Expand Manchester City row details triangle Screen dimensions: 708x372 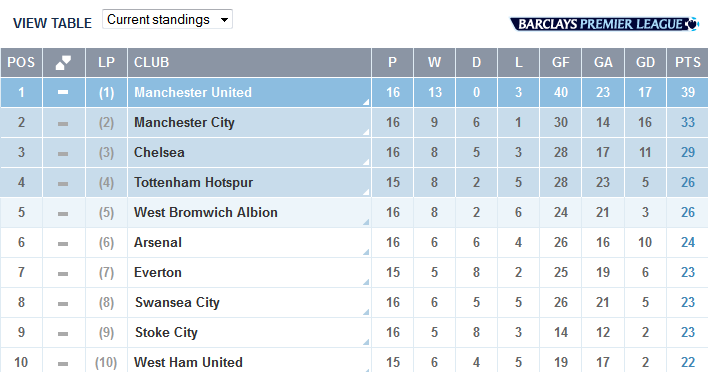click(x=366, y=132)
